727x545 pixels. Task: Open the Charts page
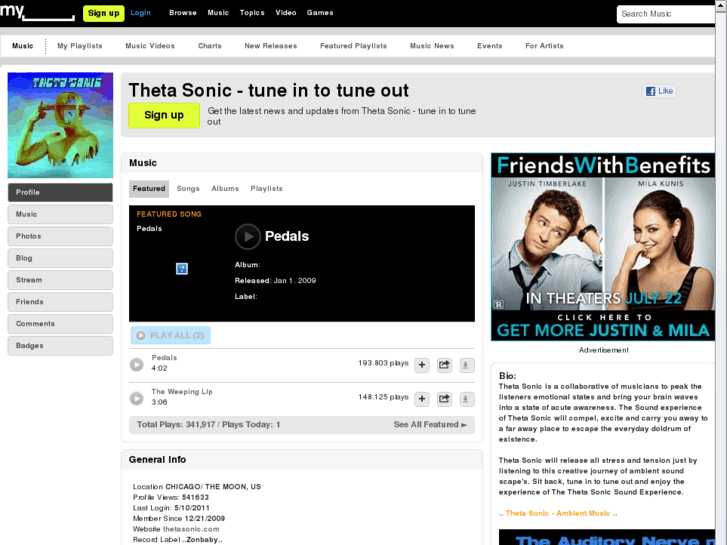tap(210, 46)
